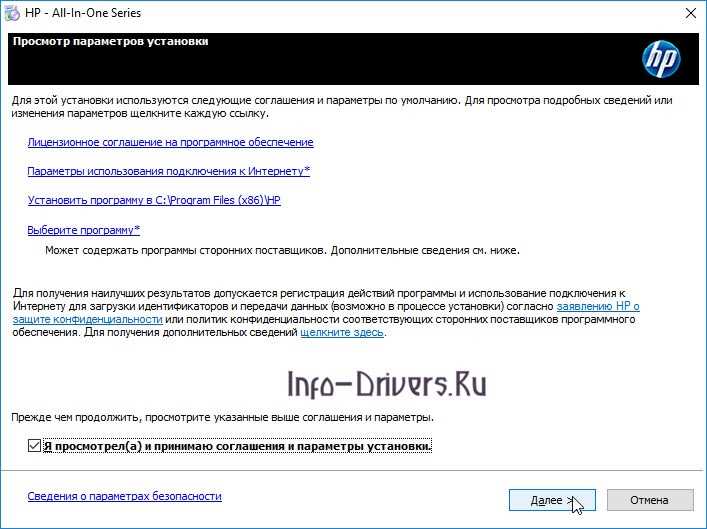Image resolution: width=707 pixels, height=529 pixels.
Task: Open the HP privacy statement link
Action: point(598,306)
